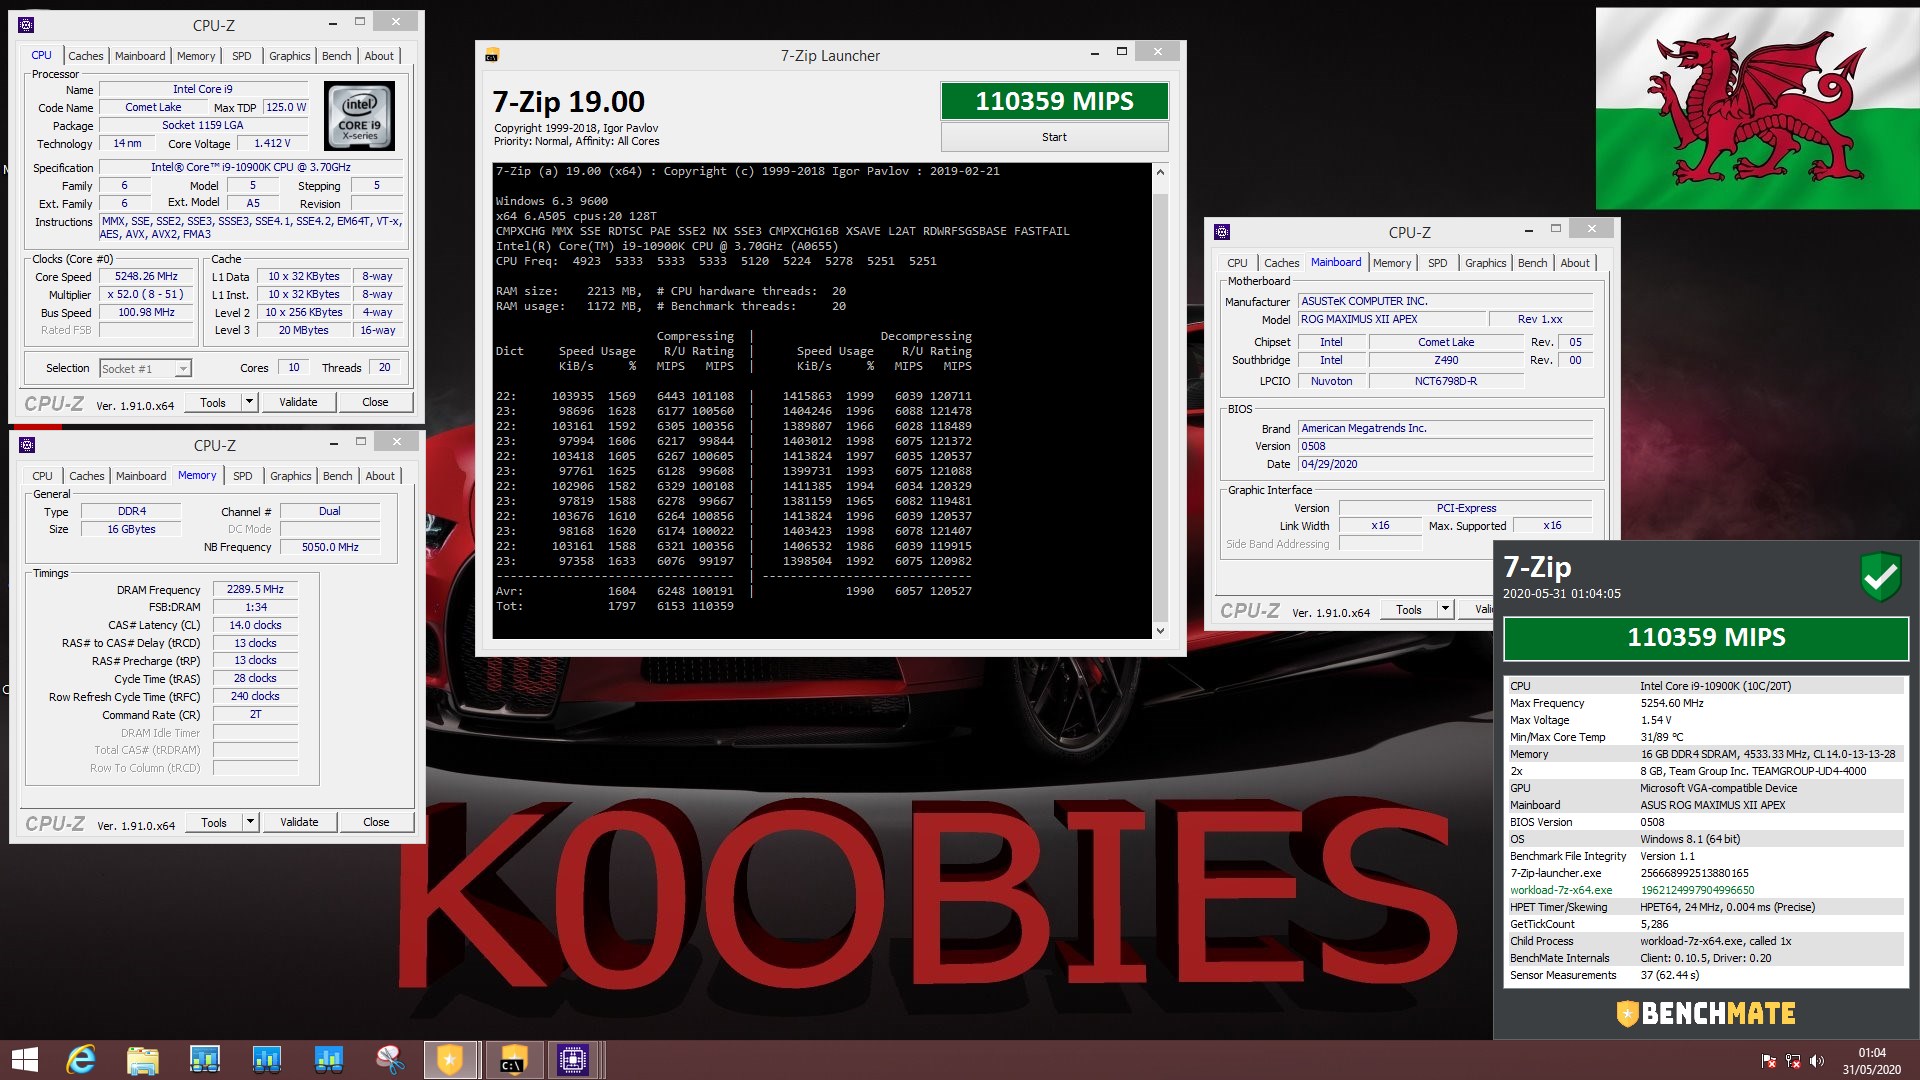1920x1080 pixels.
Task: Open the Action Center flag tray icon
Action: click(1768, 1061)
